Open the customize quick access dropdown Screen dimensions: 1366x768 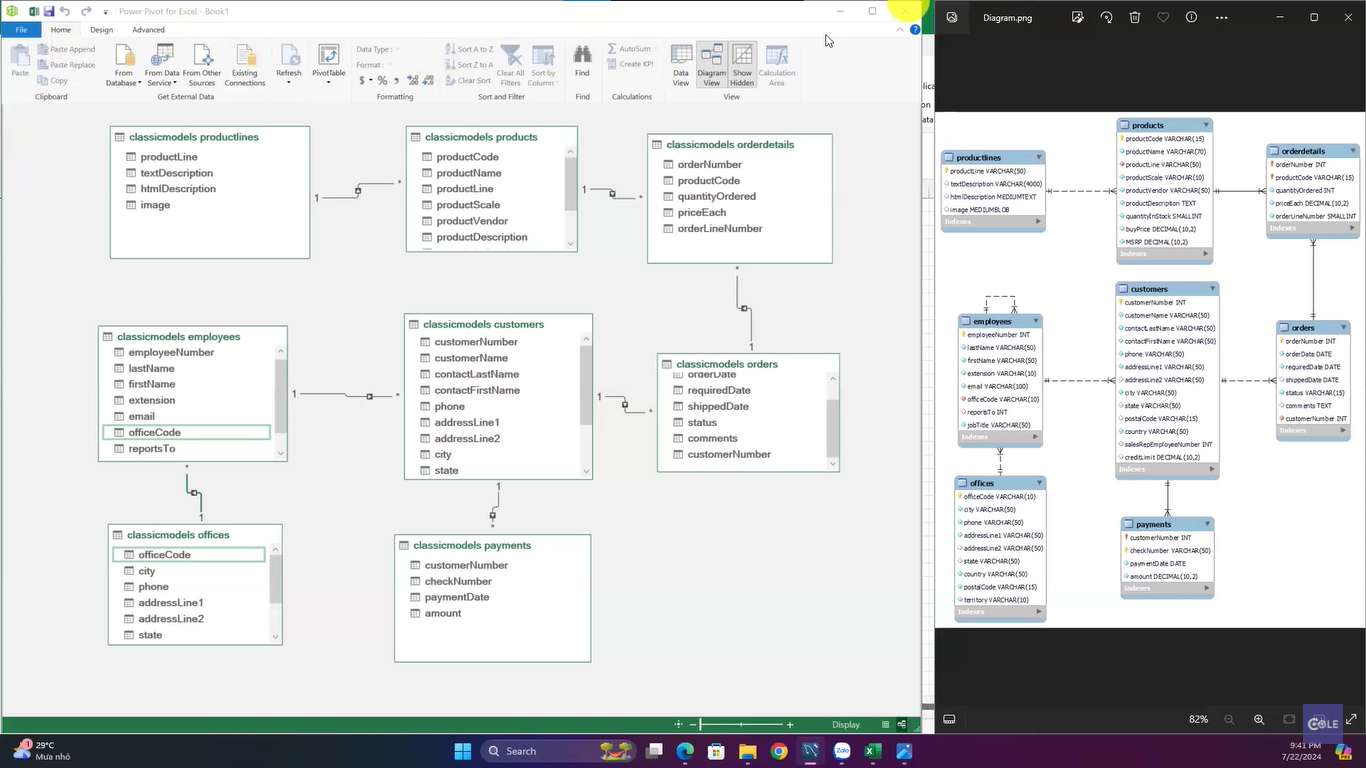pos(105,12)
